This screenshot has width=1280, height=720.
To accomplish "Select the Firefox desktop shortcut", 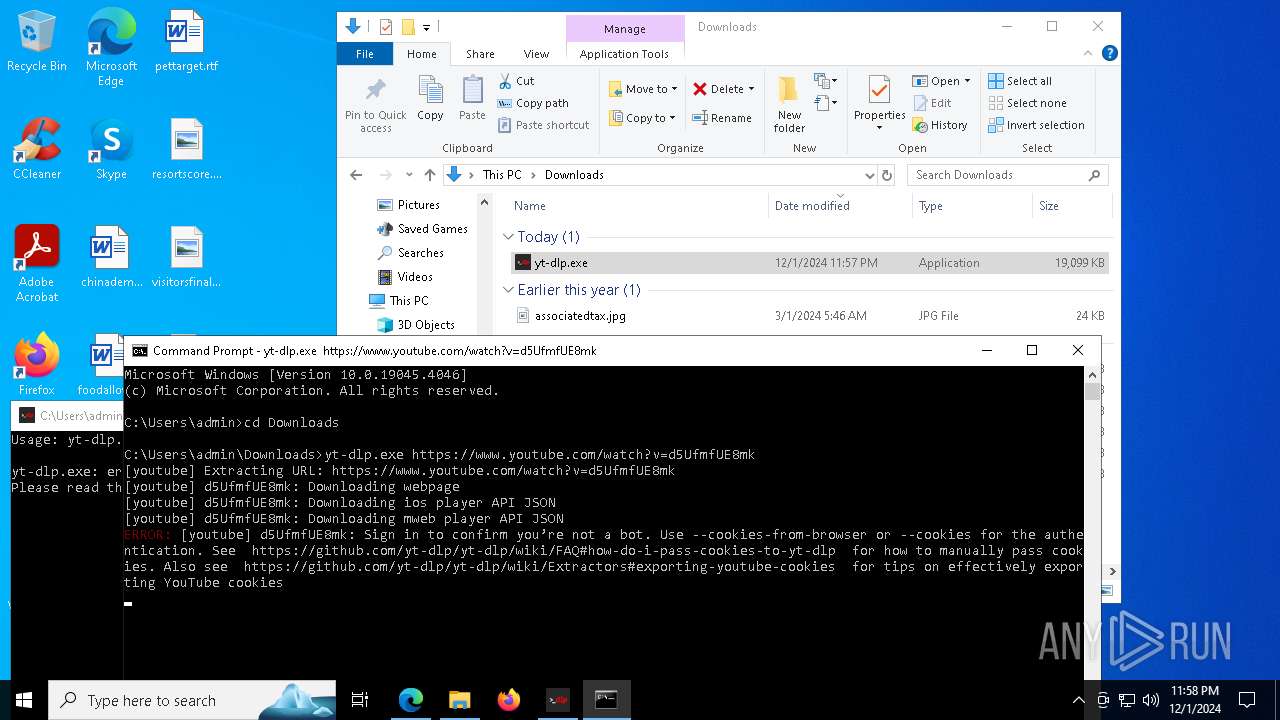I will tap(37, 364).
